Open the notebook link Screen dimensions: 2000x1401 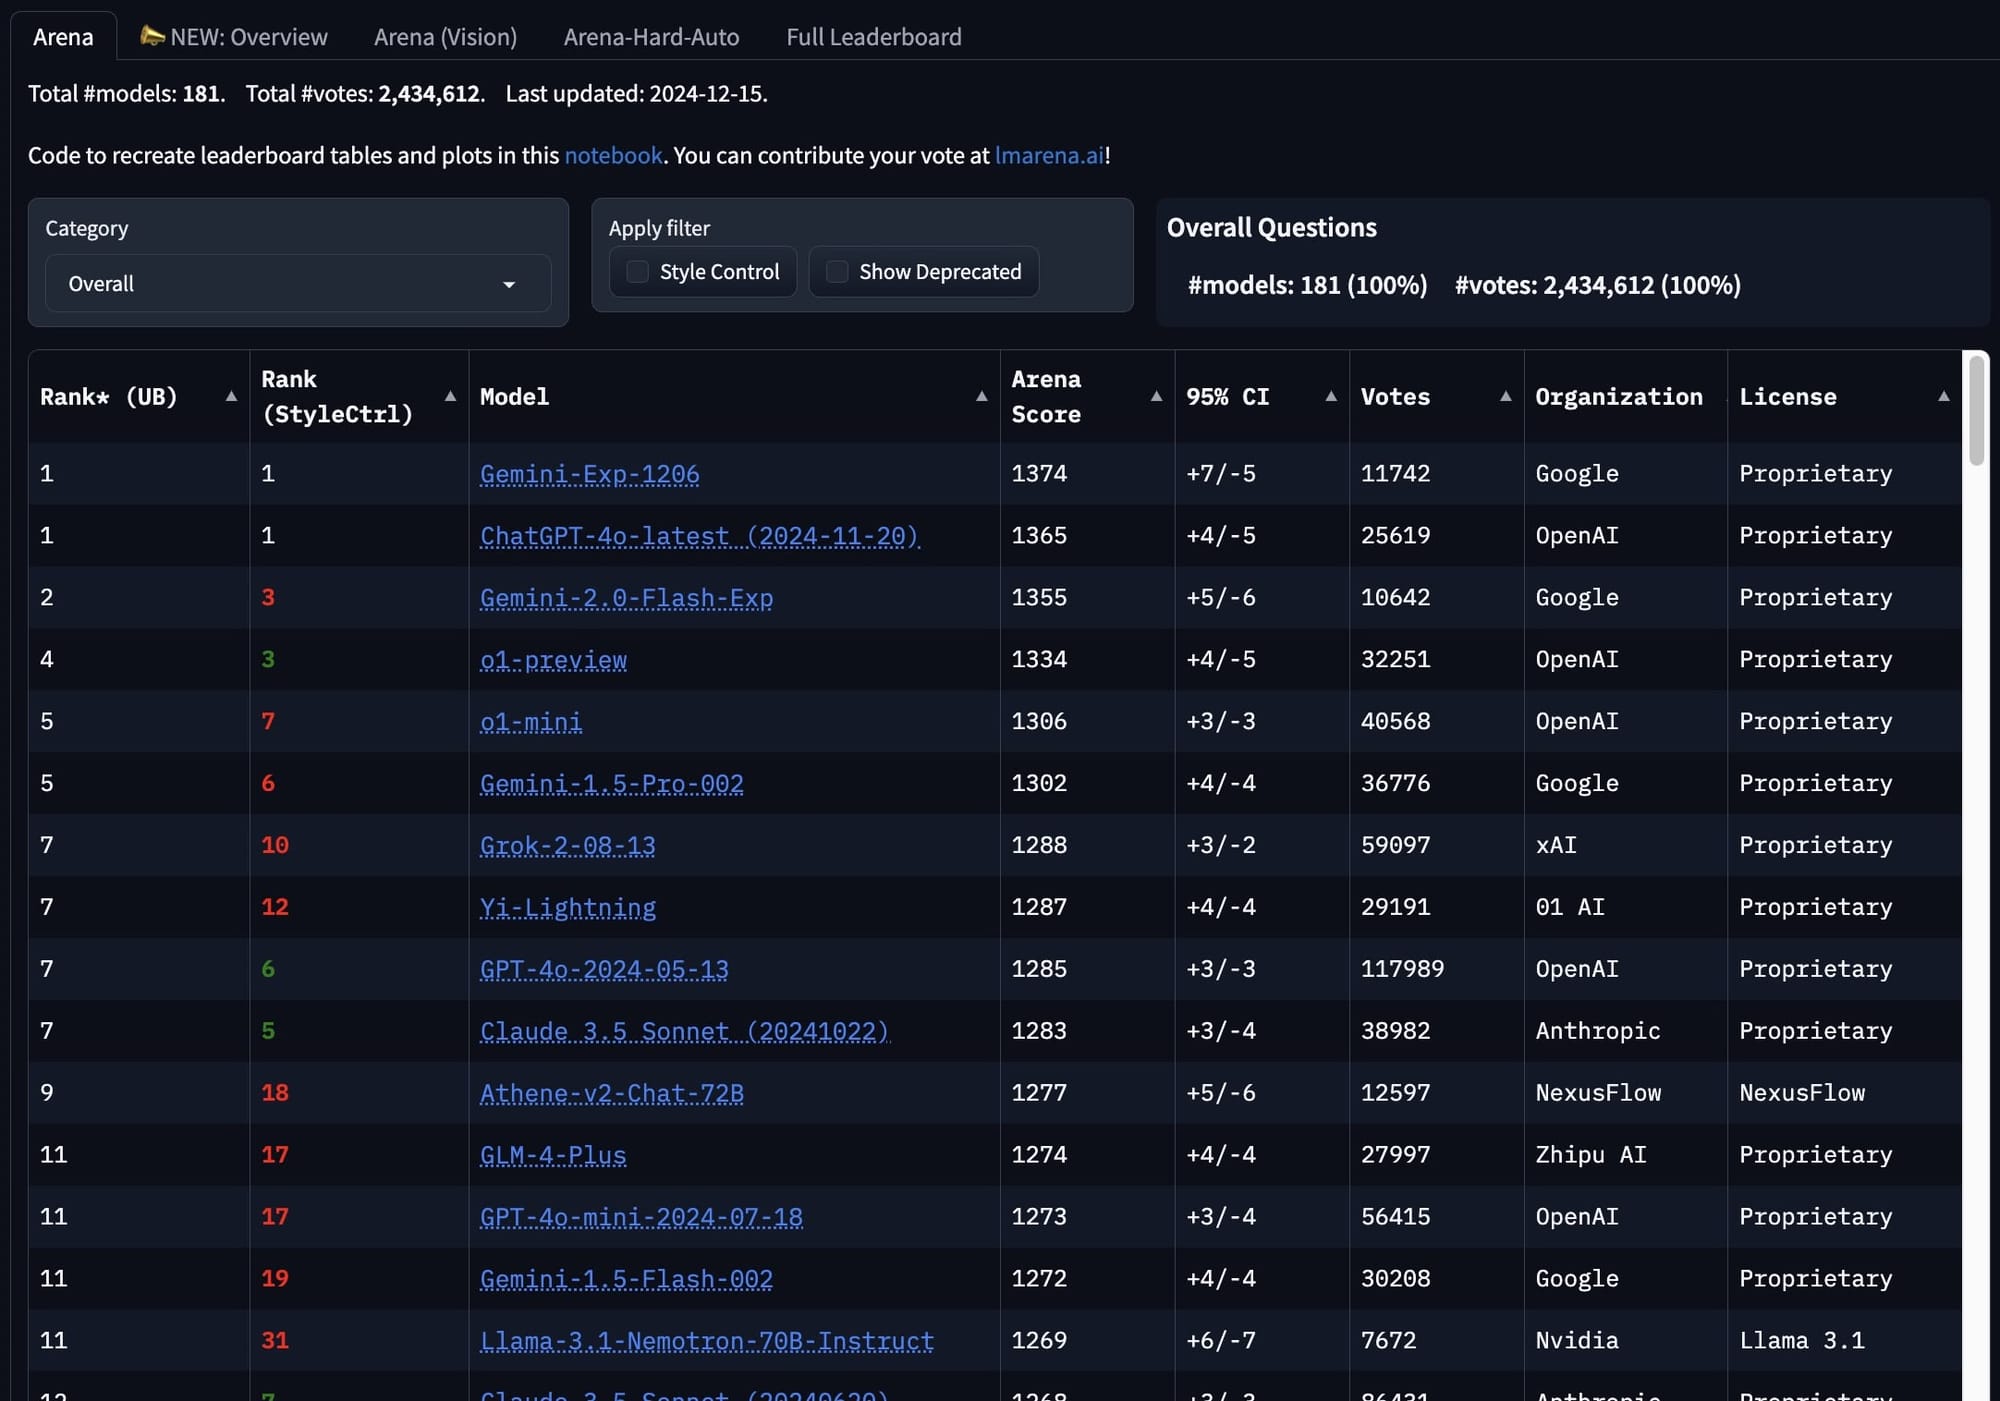pos(613,155)
